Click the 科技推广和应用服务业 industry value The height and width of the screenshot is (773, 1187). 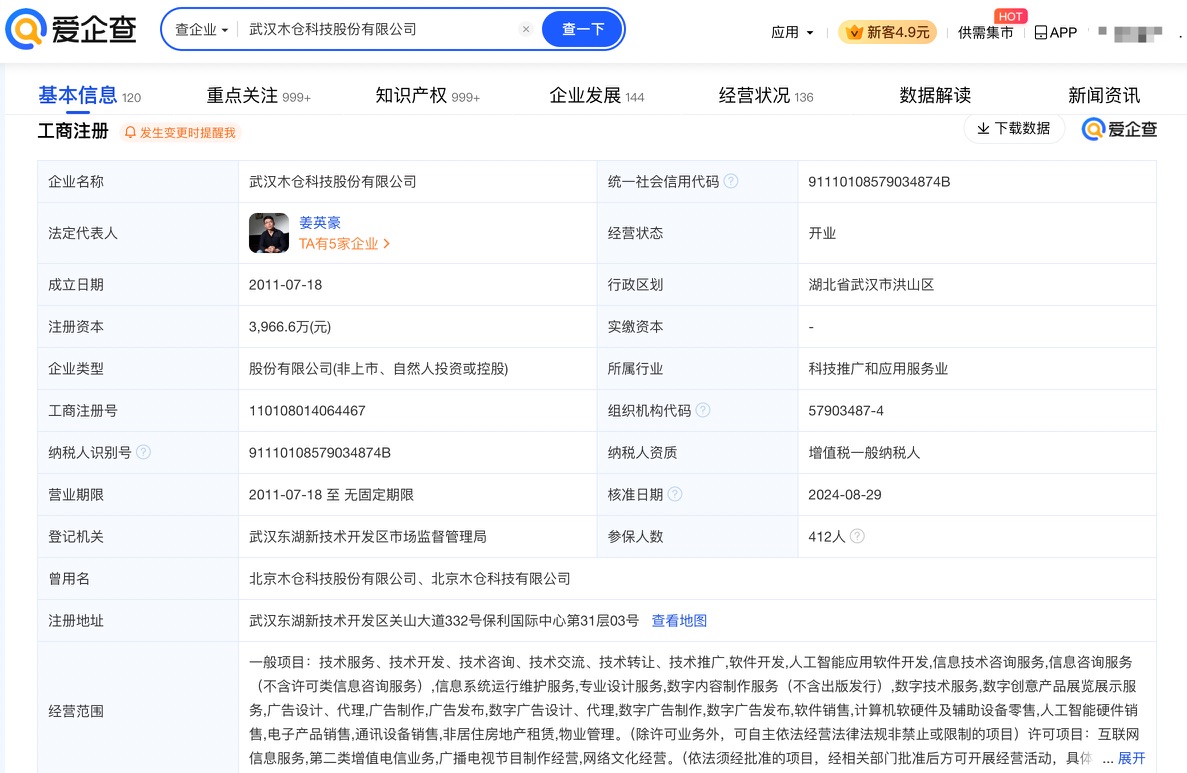877,369
